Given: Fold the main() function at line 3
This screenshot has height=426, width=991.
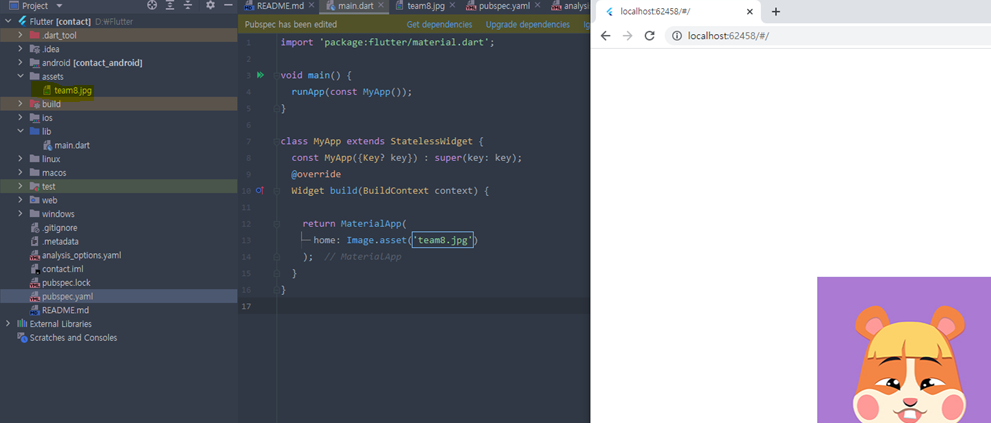Looking at the screenshot, I should (x=277, y=75).
